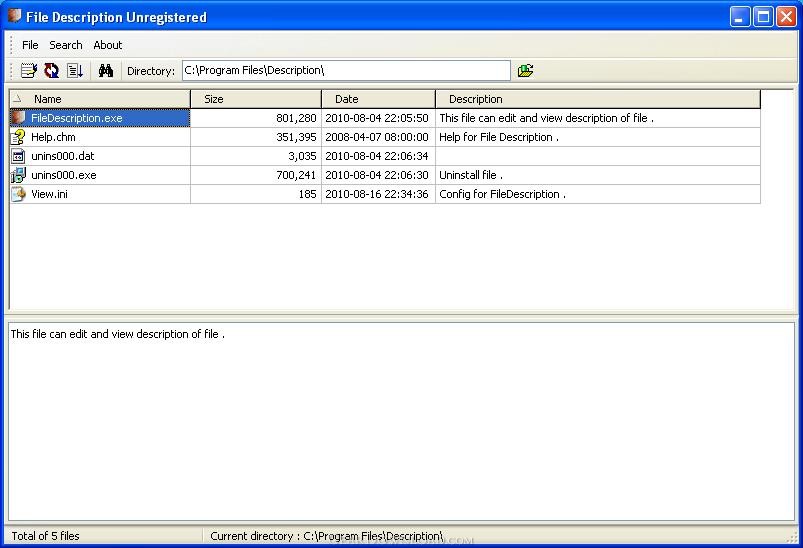803x548 pixels.
Task: Click the unins000.exe file icon
Action: click(18, 175)
